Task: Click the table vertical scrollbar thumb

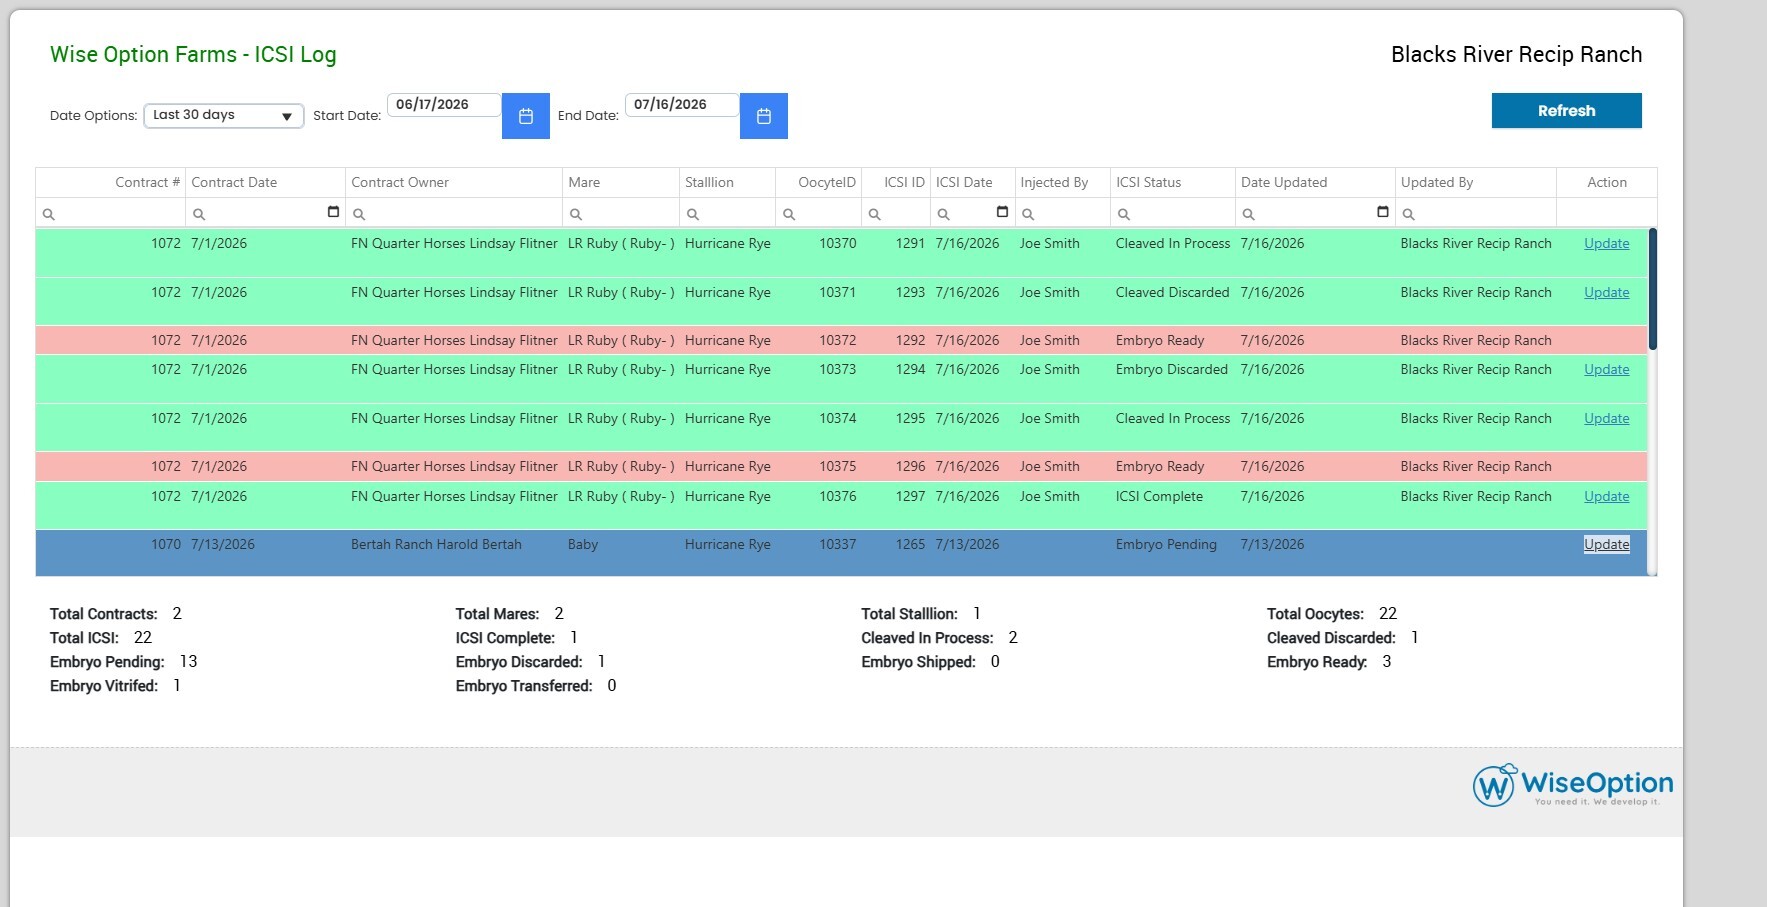Action: [1652, 289]
